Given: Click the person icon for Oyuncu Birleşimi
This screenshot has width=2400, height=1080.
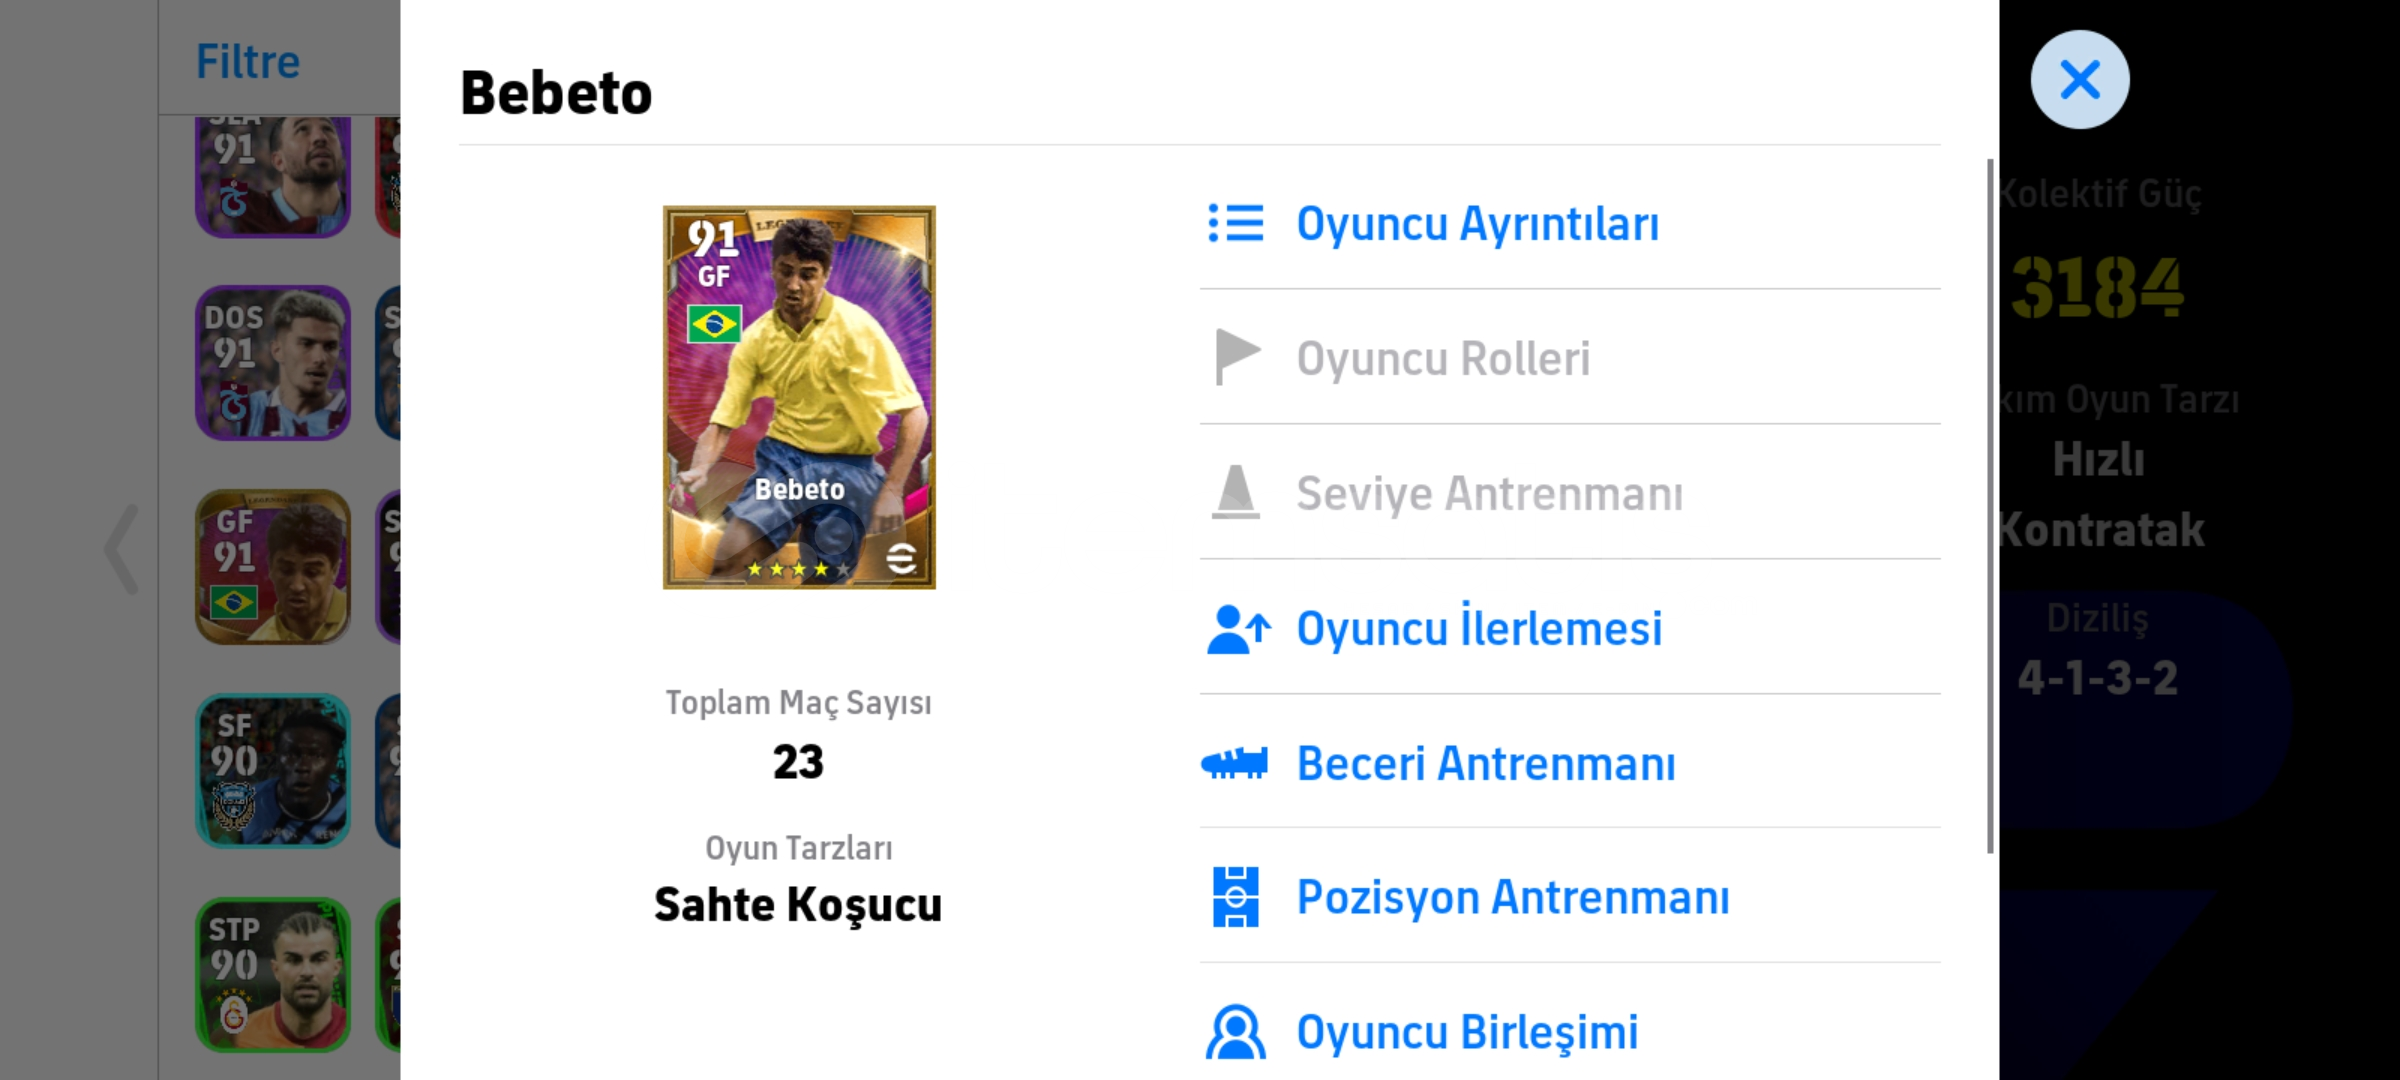Looking at the screenshot, I should click(1236, 1032).
